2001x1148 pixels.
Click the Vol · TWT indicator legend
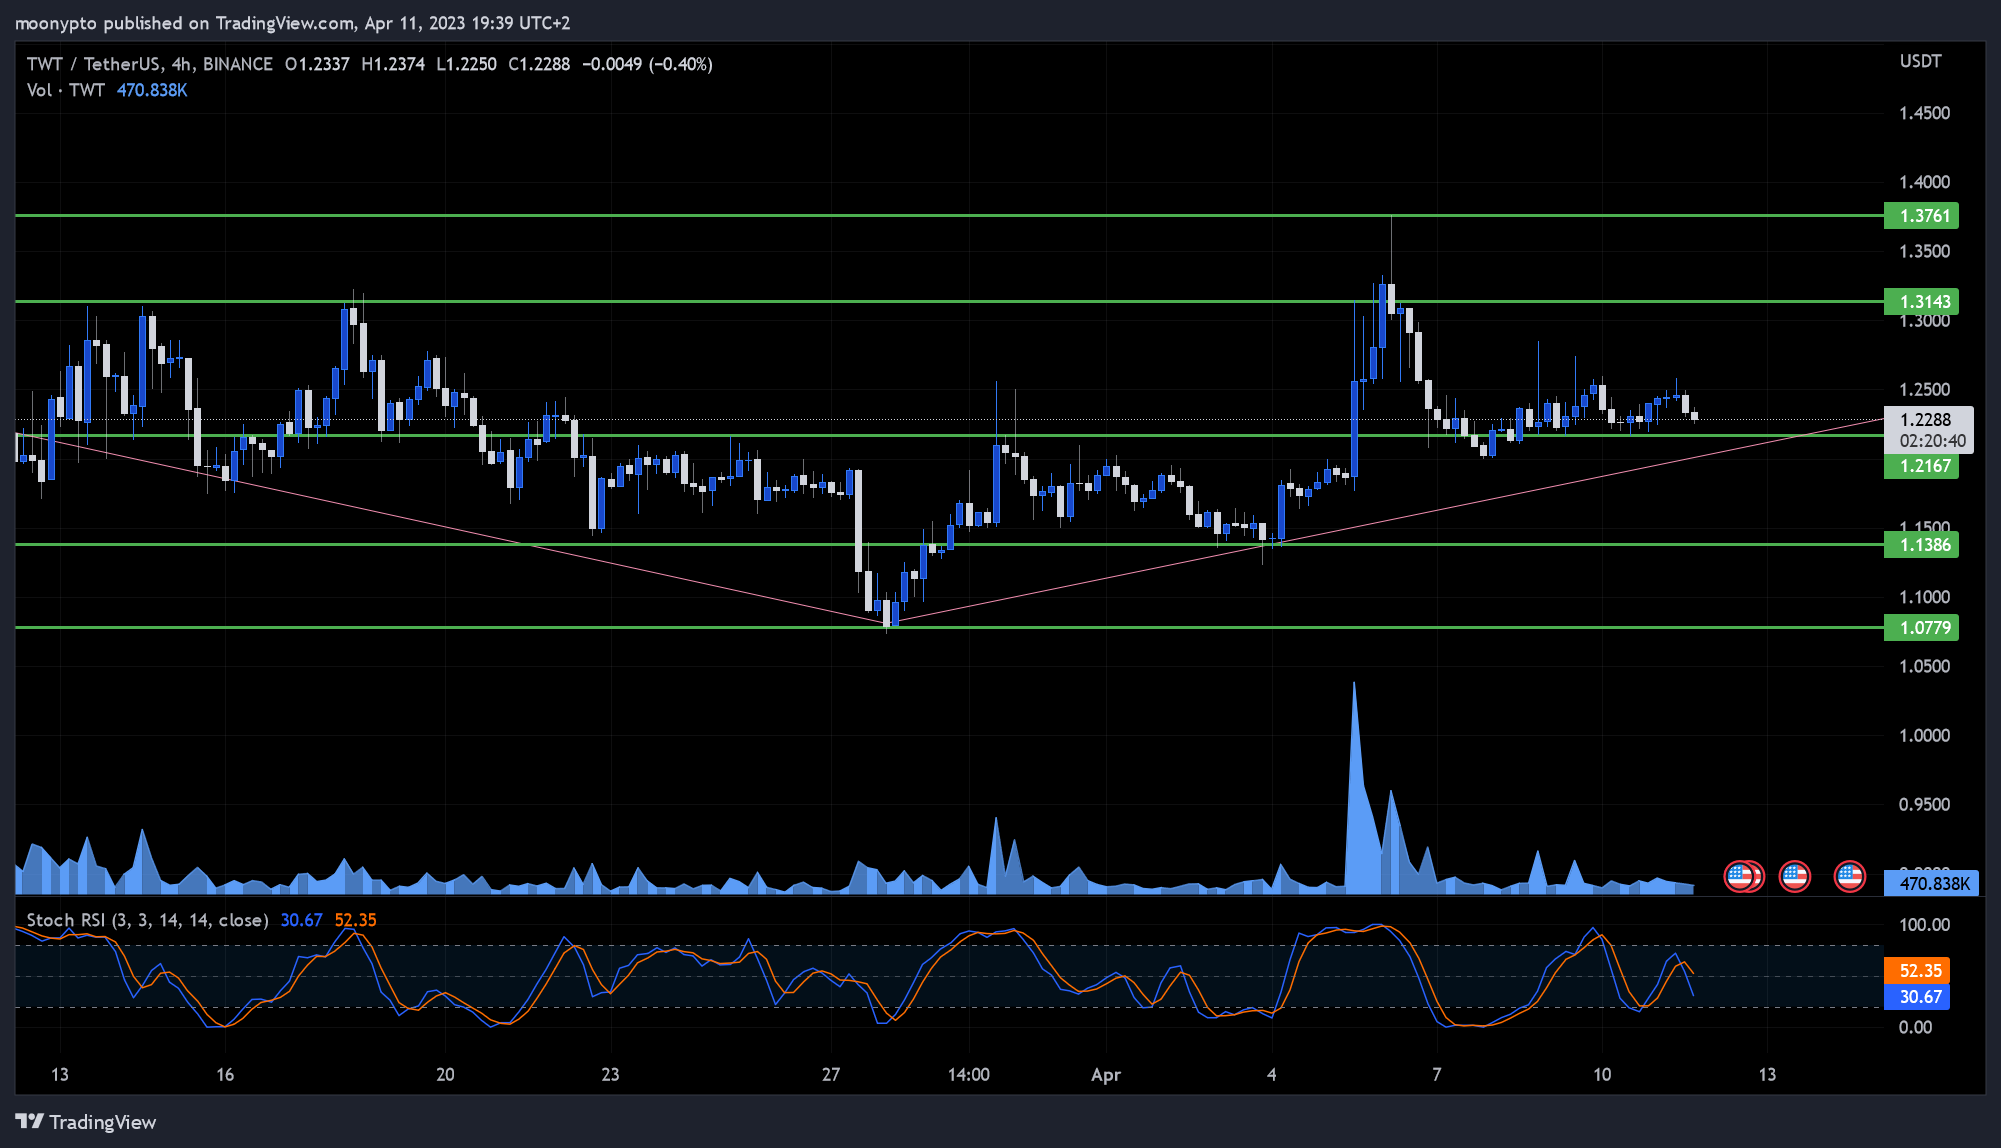pos(65,90)
